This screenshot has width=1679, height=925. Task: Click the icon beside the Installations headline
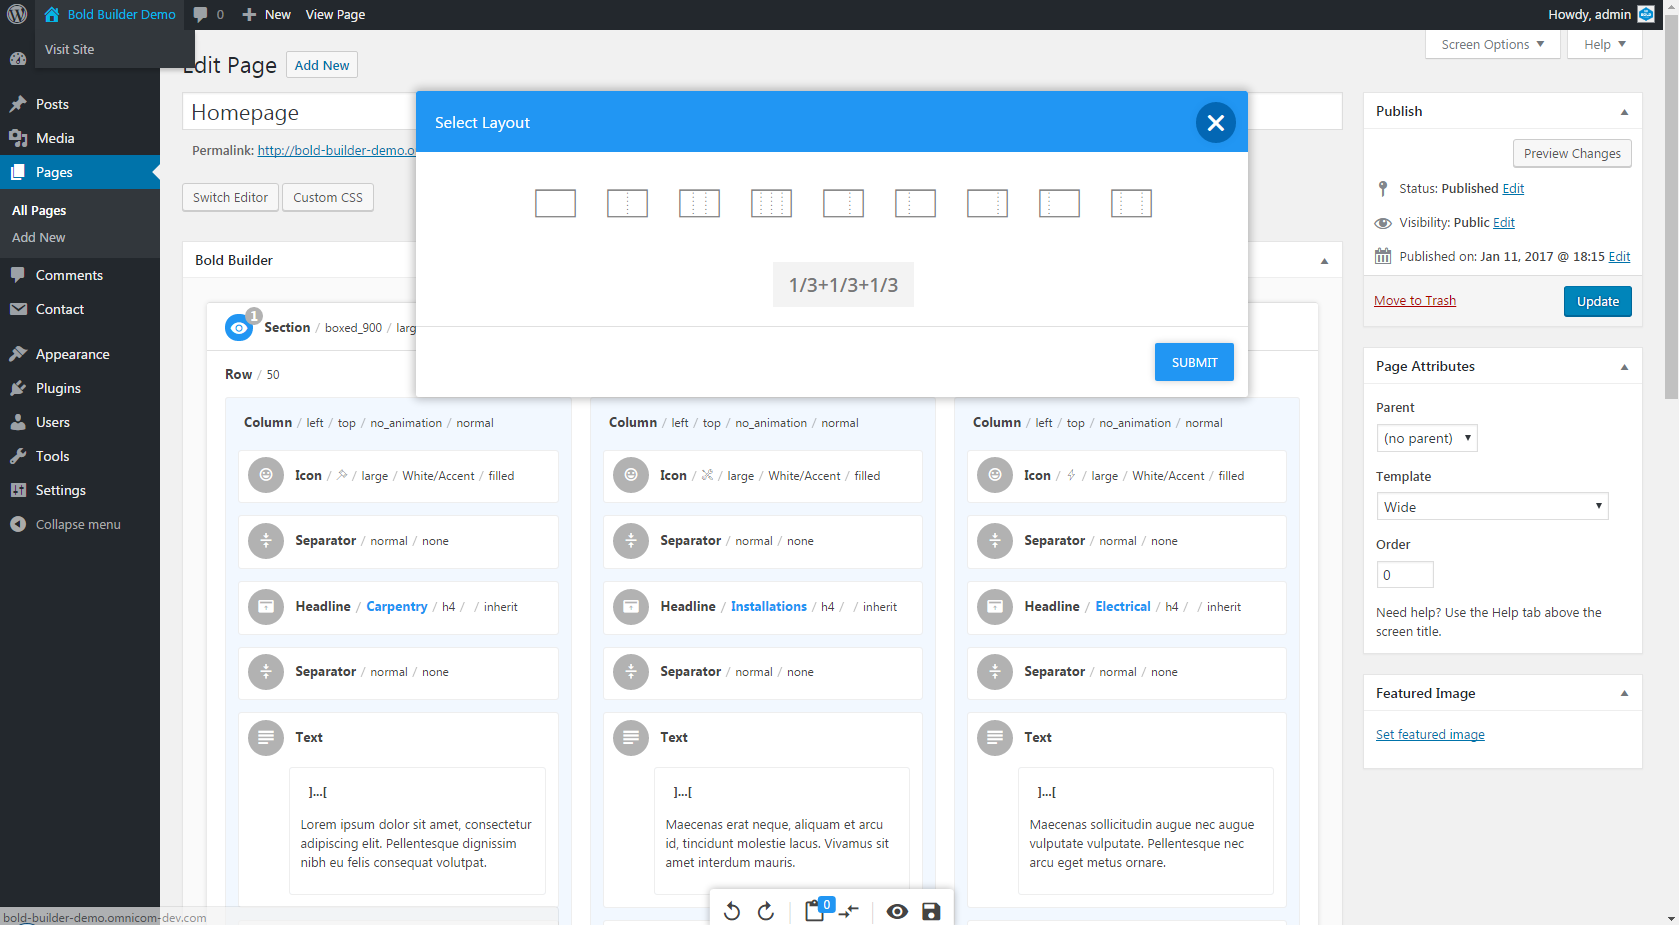tap(631, 607)
